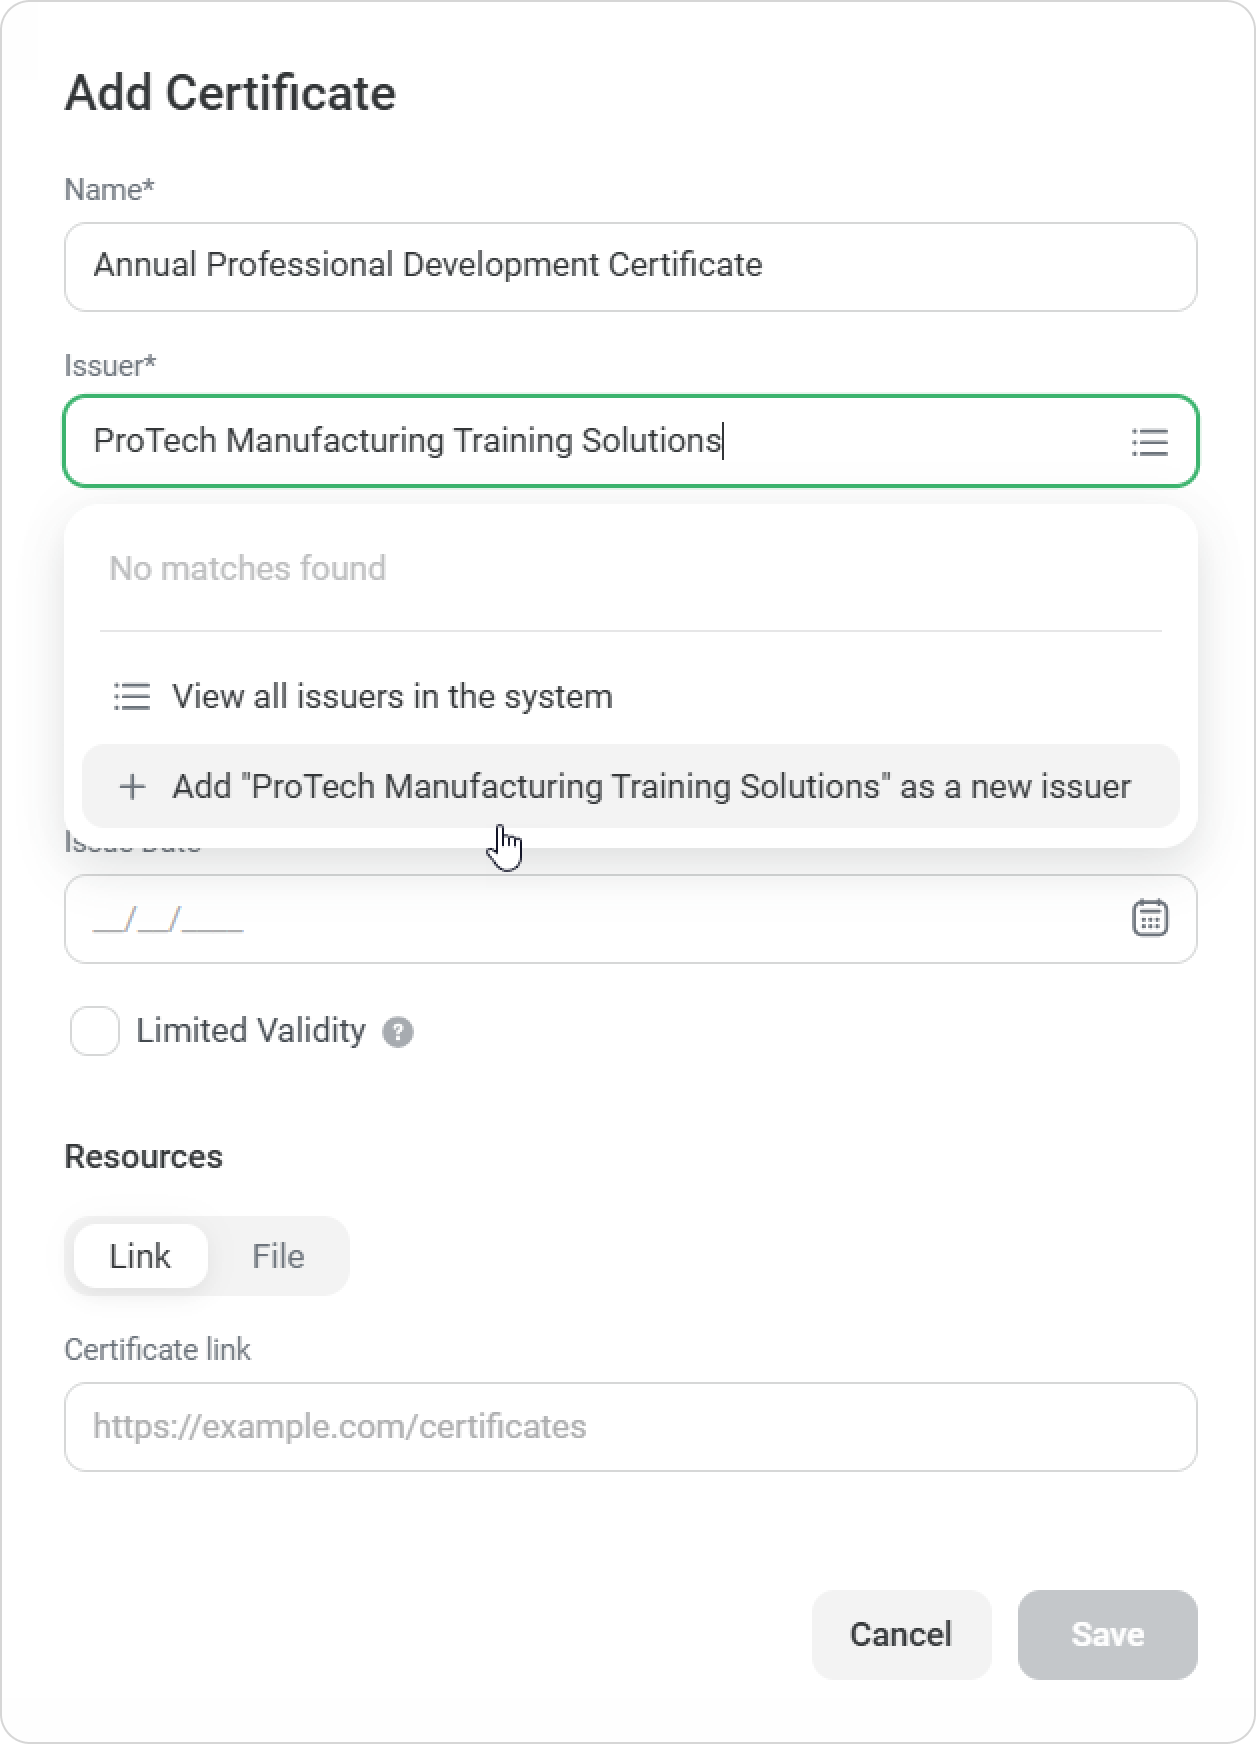
Task: Enable the Limited Validity checkbox
Action: pos(95,1031)
